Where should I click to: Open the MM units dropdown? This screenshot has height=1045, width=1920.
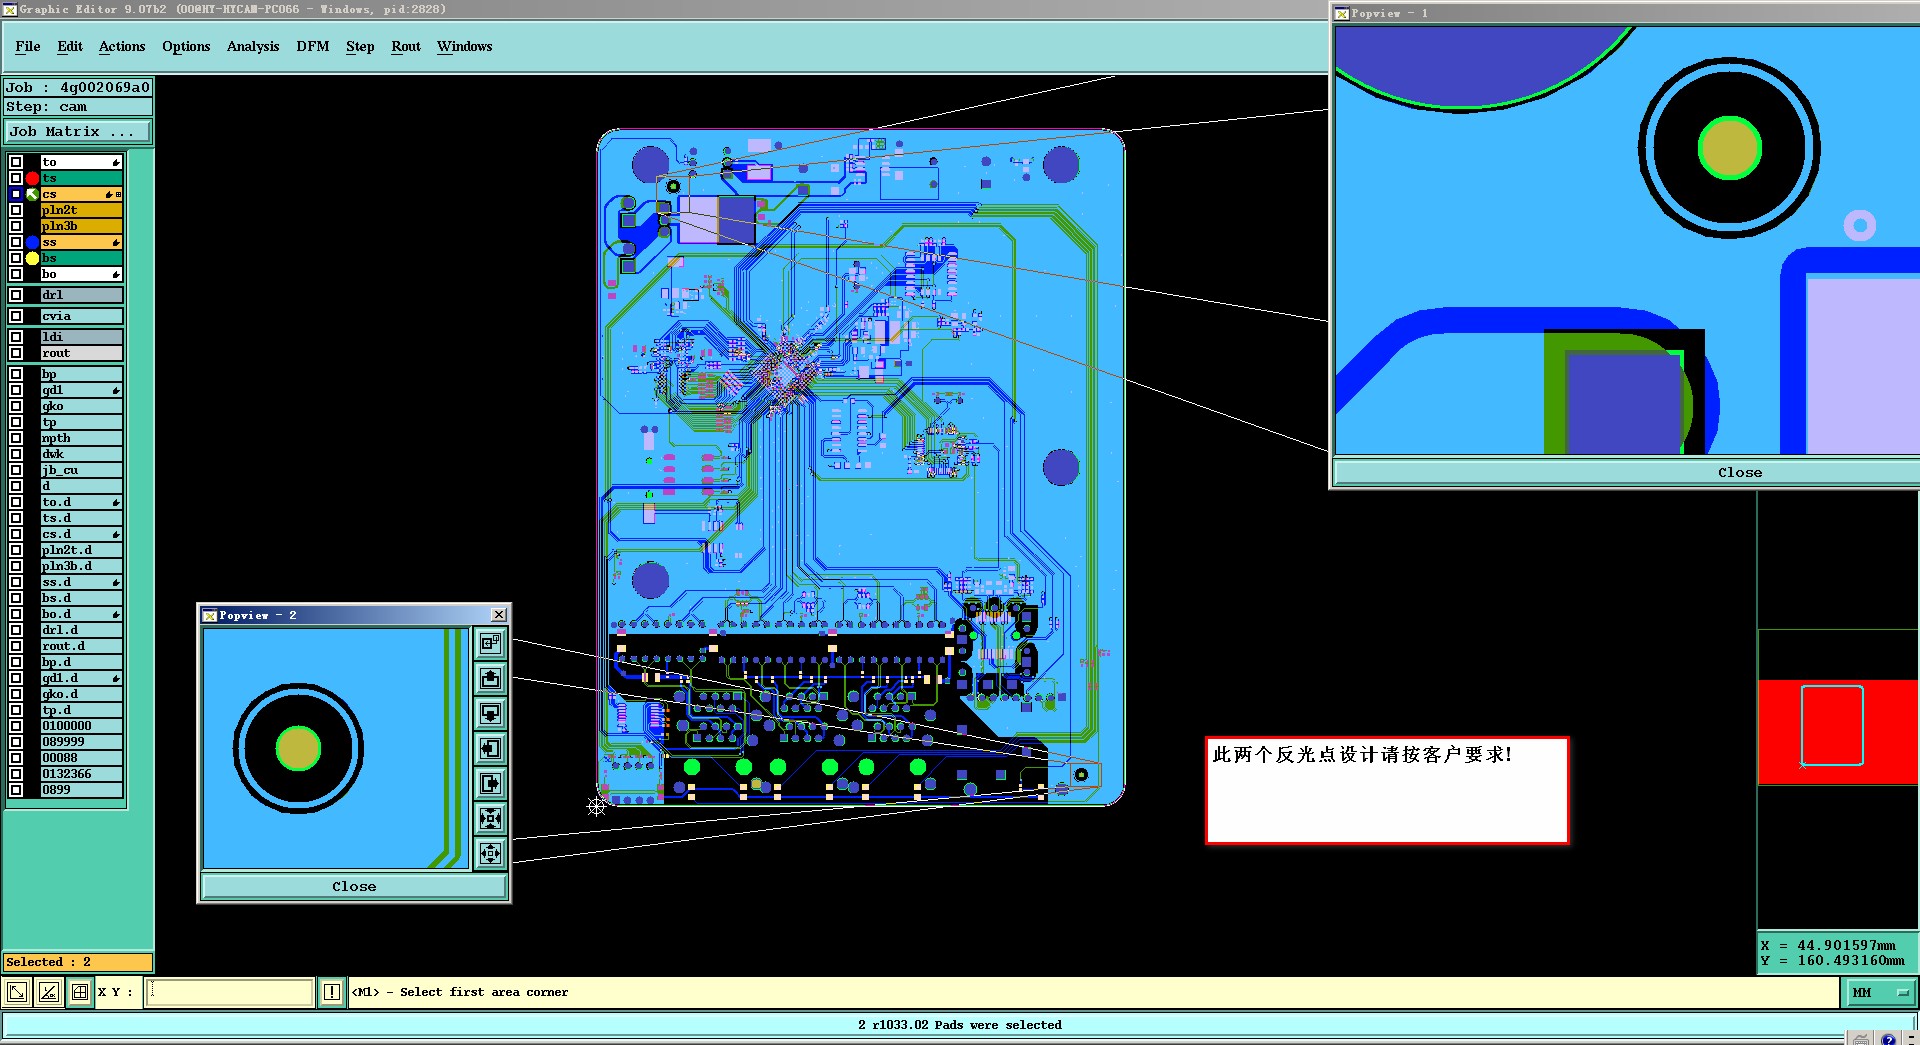[x=1880, y=992]
